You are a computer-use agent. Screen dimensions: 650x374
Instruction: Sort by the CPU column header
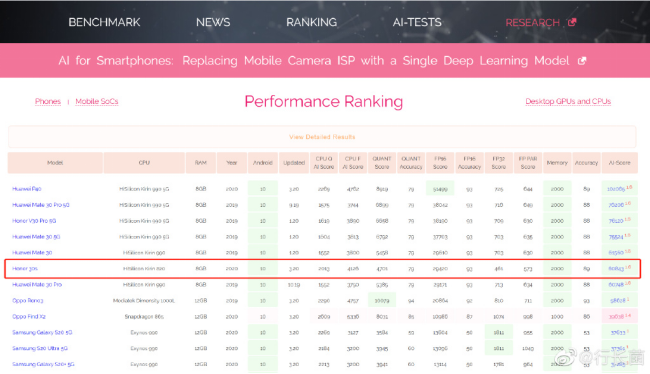coord(144,163)
